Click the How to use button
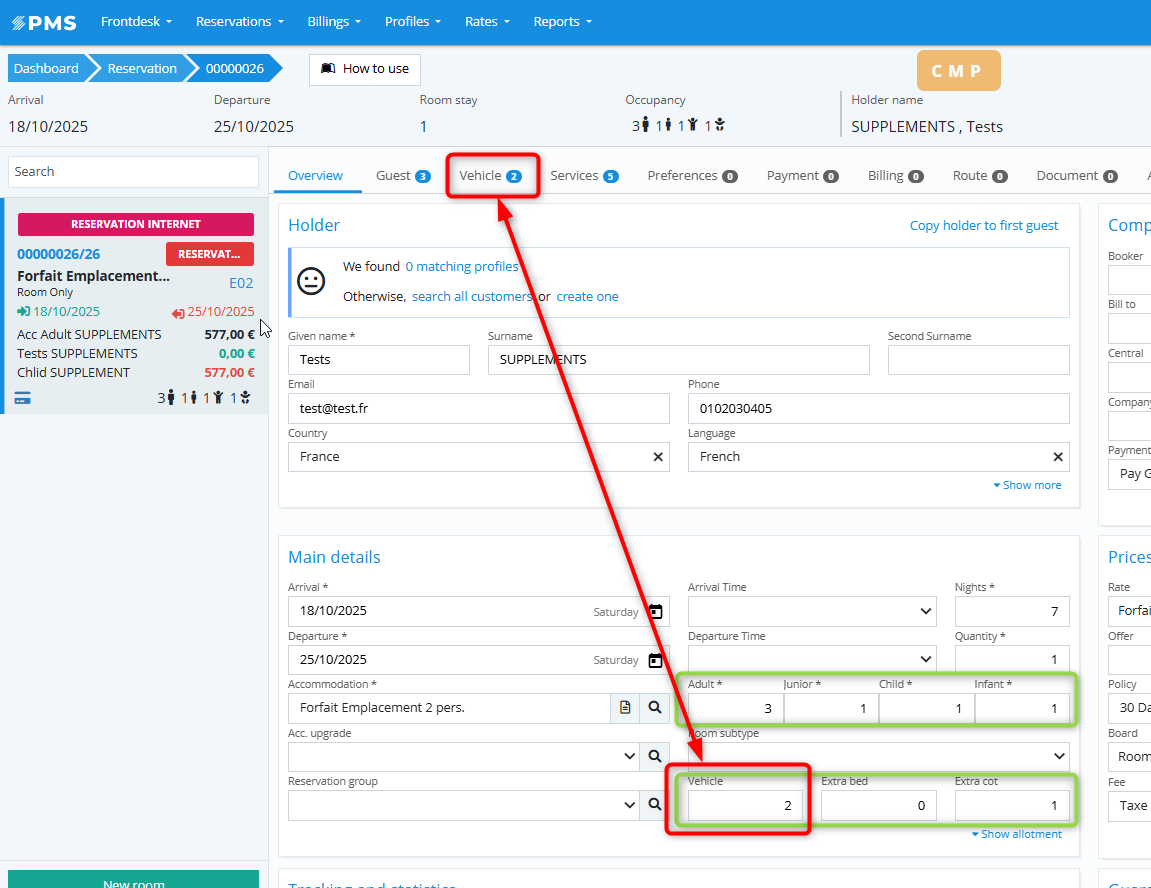 click(365, 69)
